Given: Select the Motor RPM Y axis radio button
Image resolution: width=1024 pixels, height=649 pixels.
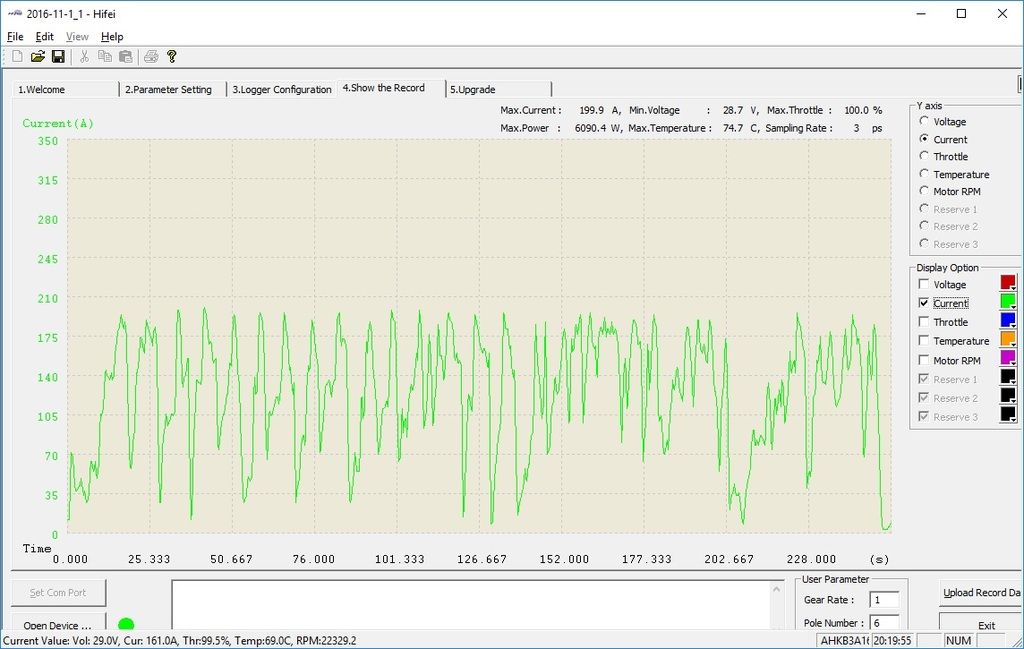Looking at the screenshot, I should click(924, 191).
